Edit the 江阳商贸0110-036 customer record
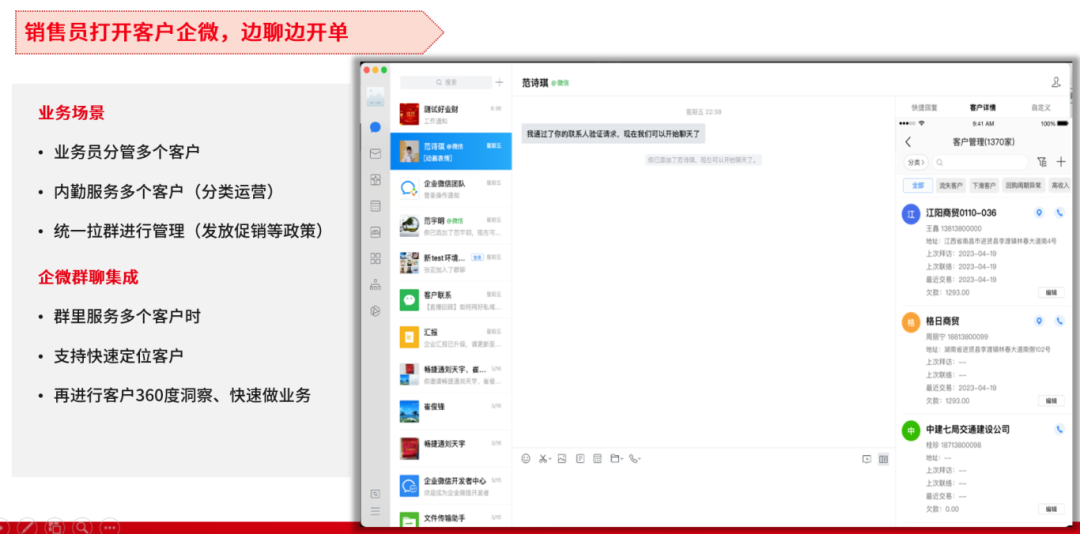 [1050, 292]
